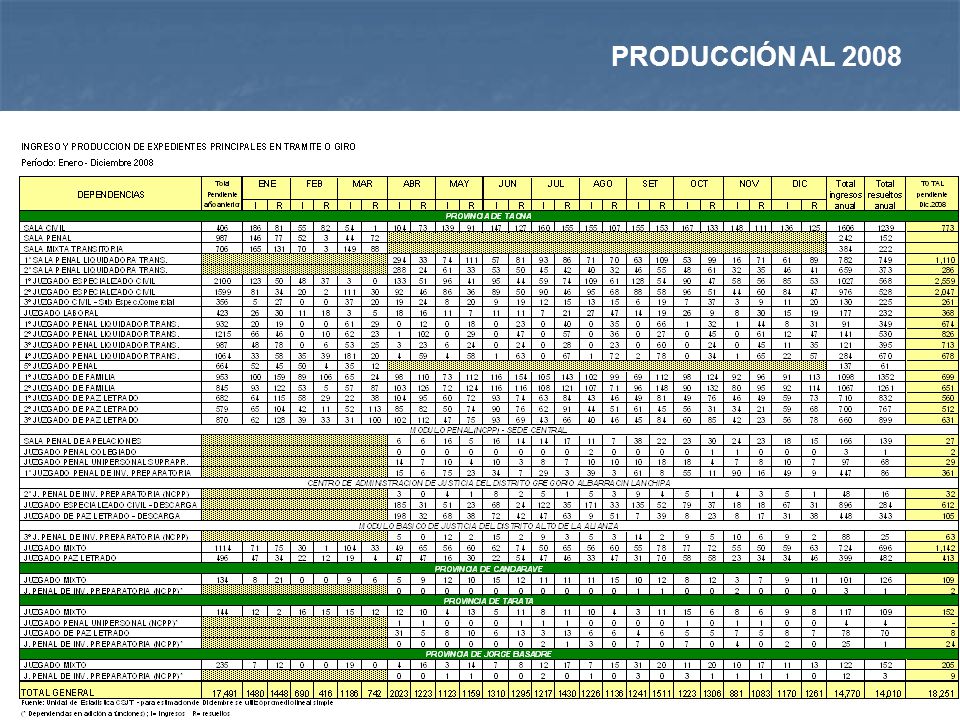Select "2° J. PENAL DE INV. PREPARATORIA (NCPP)" label
The width and height of the screenshot is (960, 720).
(107, 494)
